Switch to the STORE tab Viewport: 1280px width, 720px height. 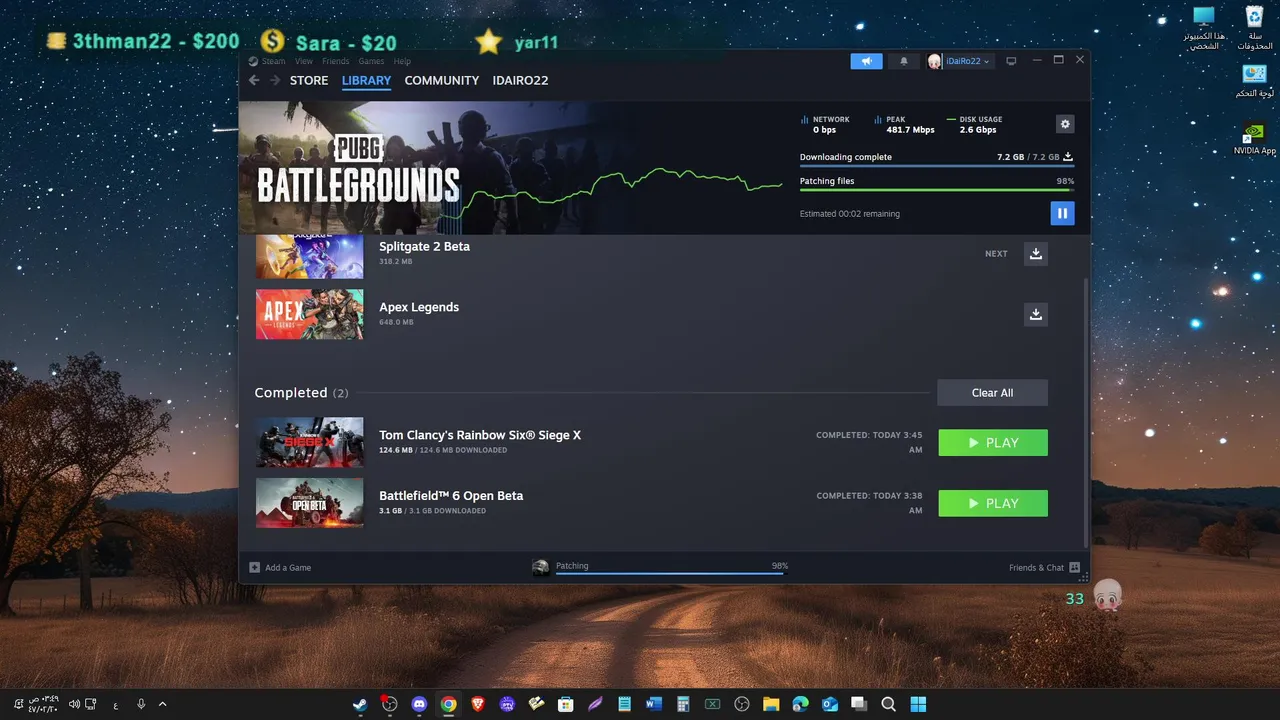click(309, 80)
